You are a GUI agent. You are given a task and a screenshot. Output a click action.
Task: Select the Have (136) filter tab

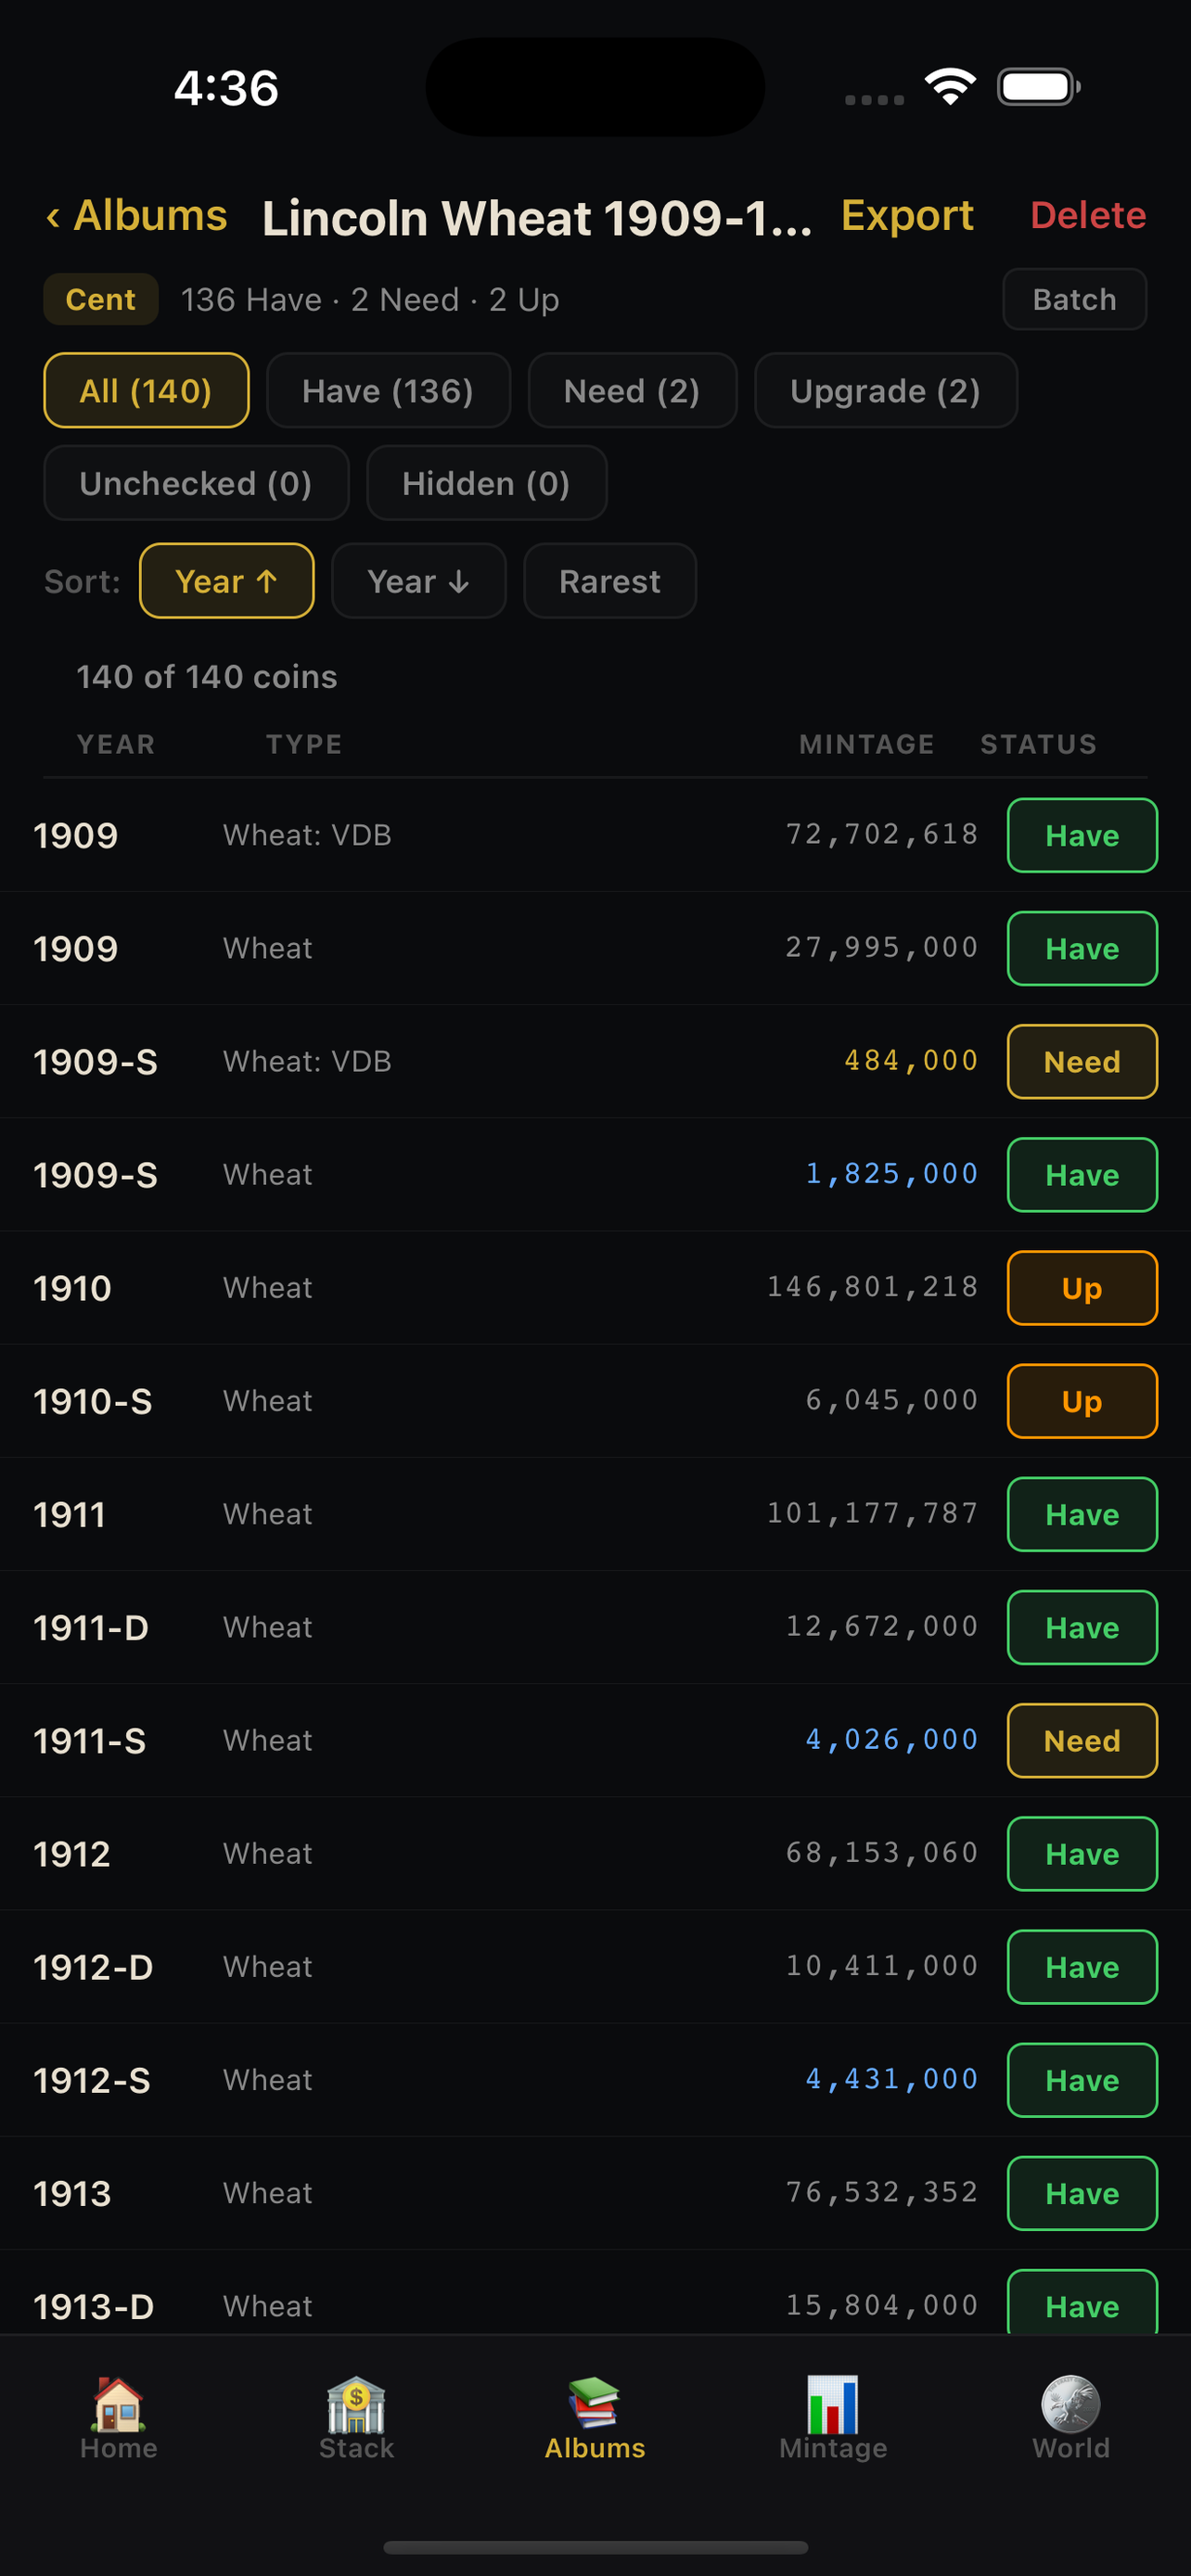coord(388,391)
